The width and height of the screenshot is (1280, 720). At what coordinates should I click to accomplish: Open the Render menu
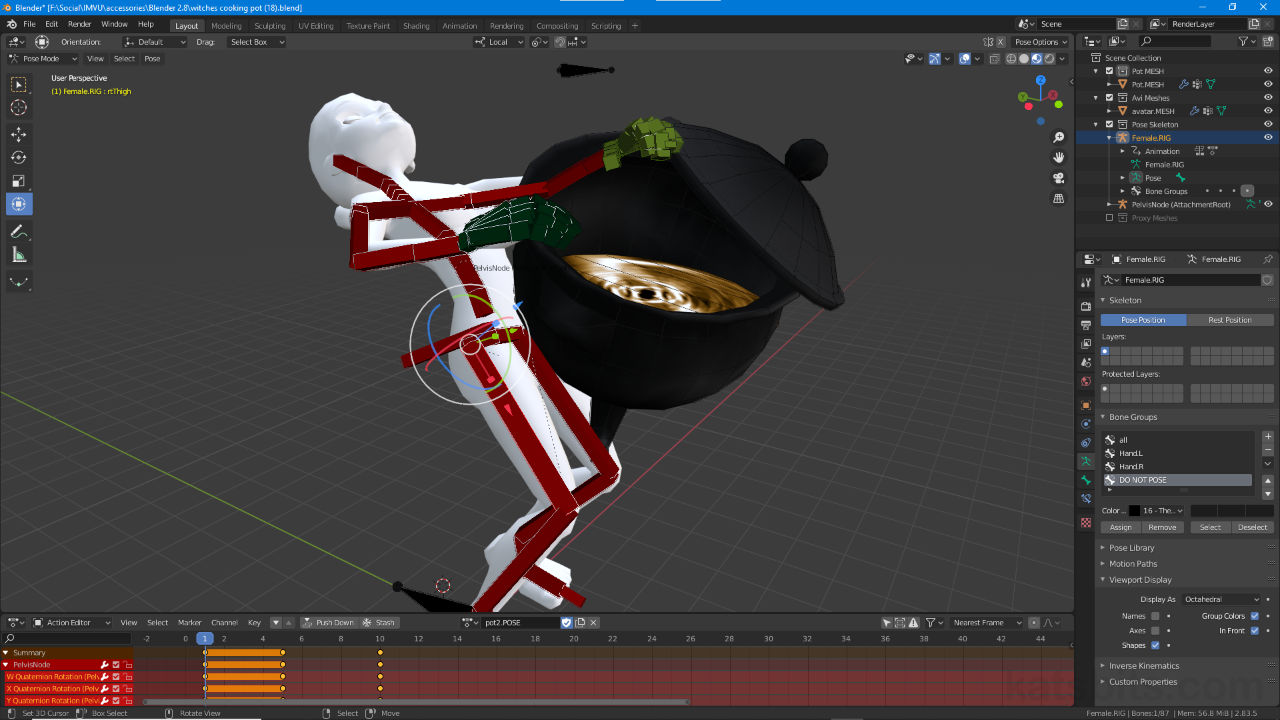click(x=80, y=24)
